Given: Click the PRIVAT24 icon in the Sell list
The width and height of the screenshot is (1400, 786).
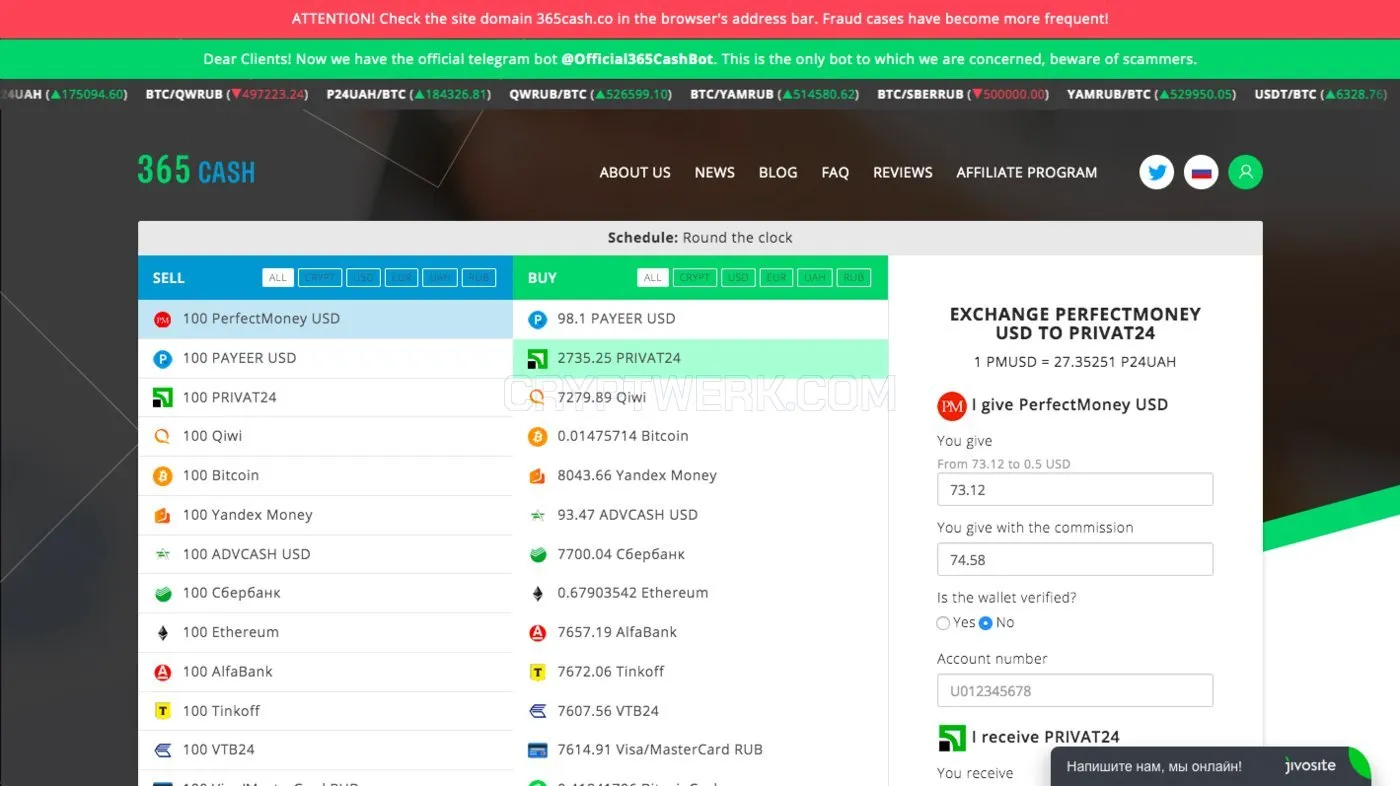Looking at the screenshot, I should click(x=162, y=397).
